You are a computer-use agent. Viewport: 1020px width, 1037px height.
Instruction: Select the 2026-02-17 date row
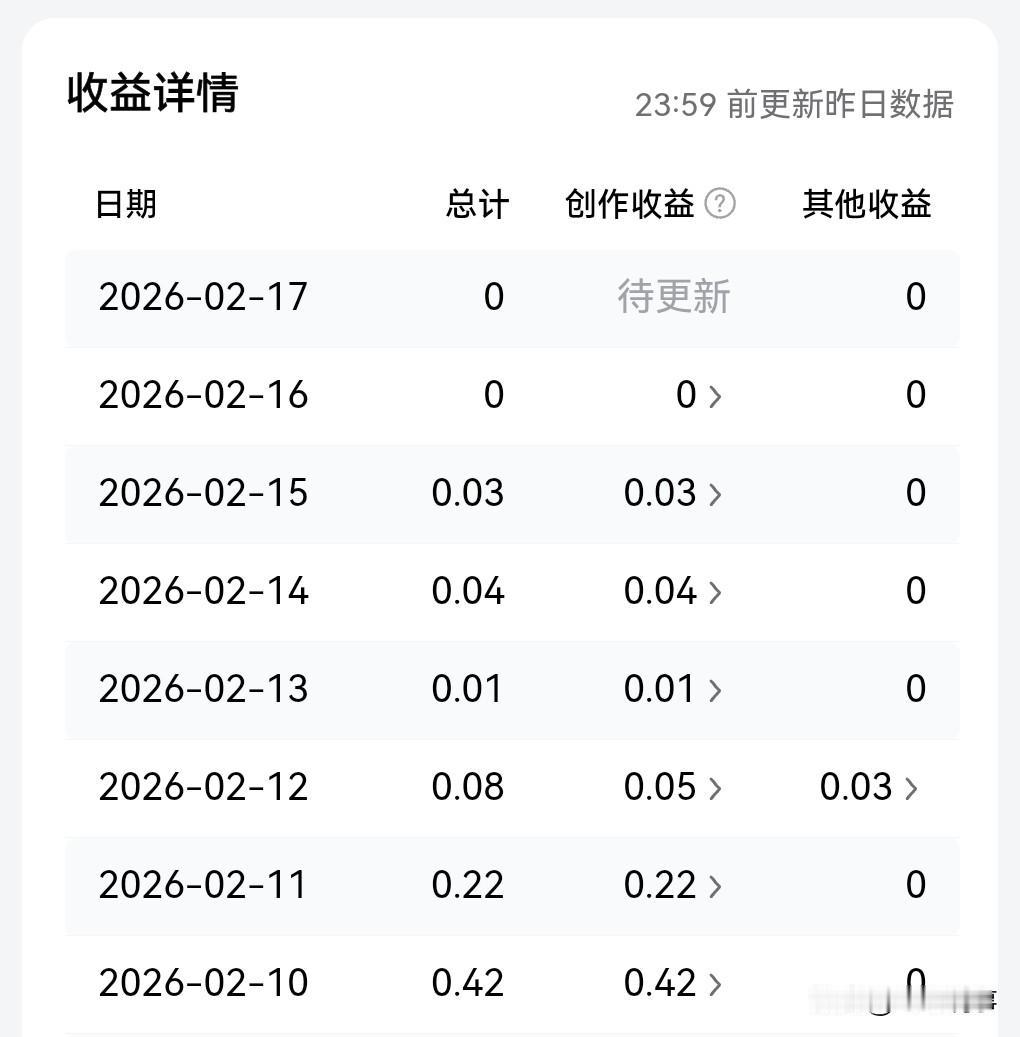[x=203, y=296]
